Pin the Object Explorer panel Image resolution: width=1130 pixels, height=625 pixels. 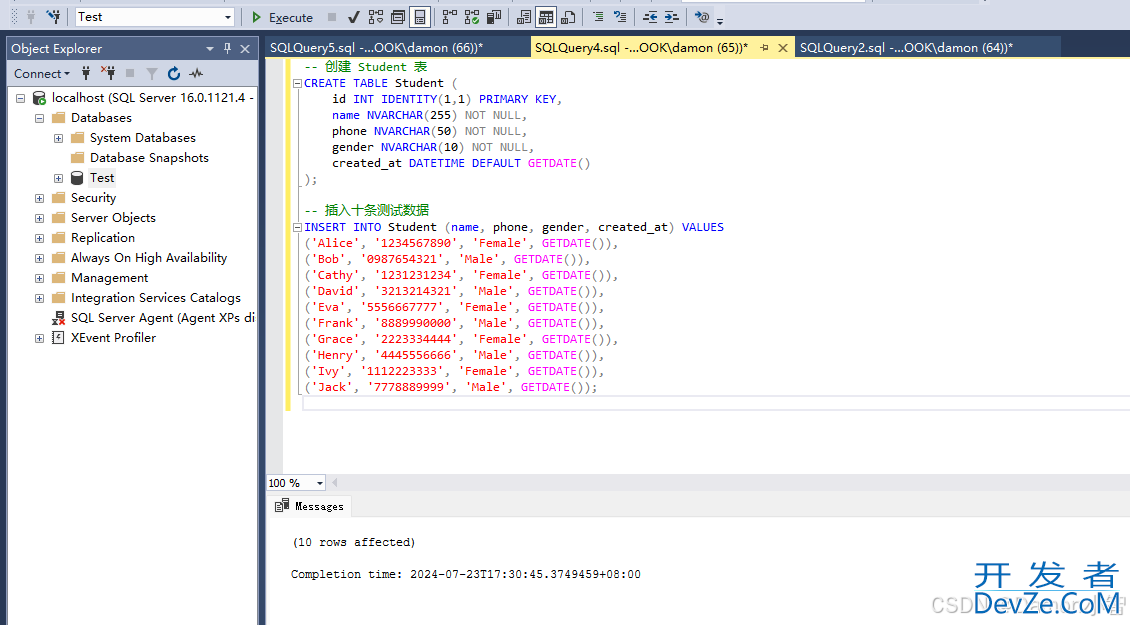tap(227, 48)
